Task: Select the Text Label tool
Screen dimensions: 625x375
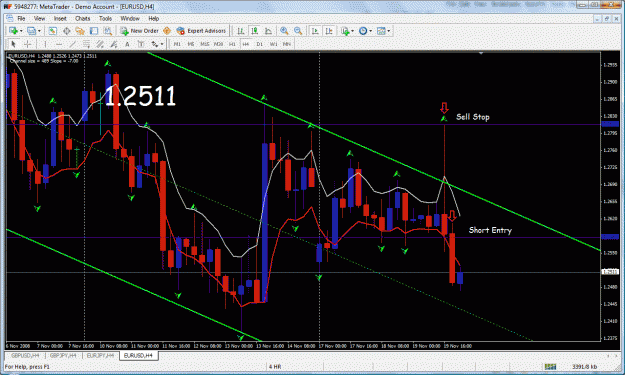Action: 141,44
